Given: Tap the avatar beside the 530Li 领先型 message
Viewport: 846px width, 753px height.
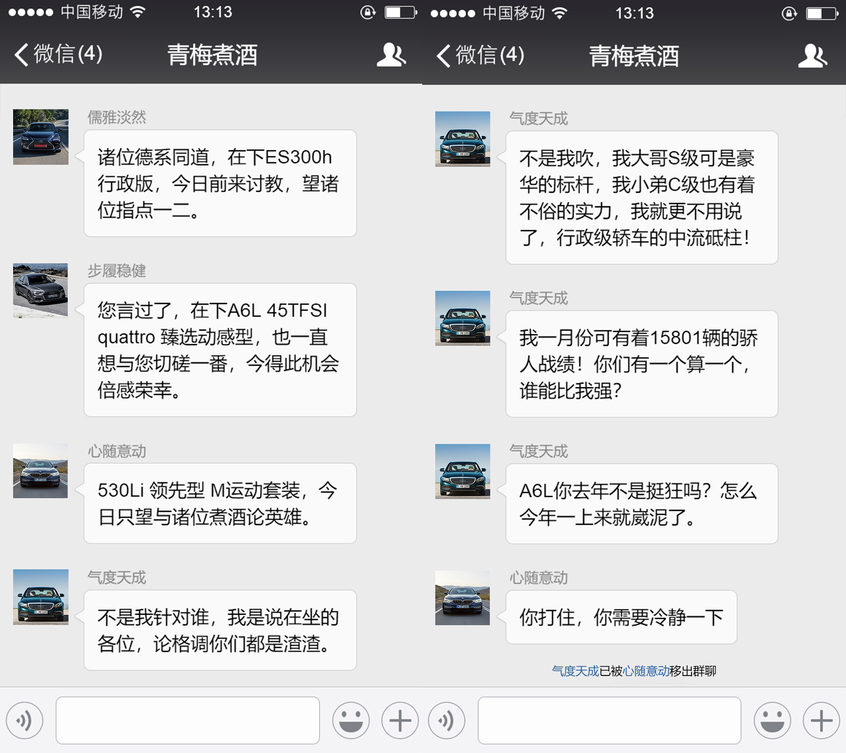Looking at the screenshot, I should [40, 471].
